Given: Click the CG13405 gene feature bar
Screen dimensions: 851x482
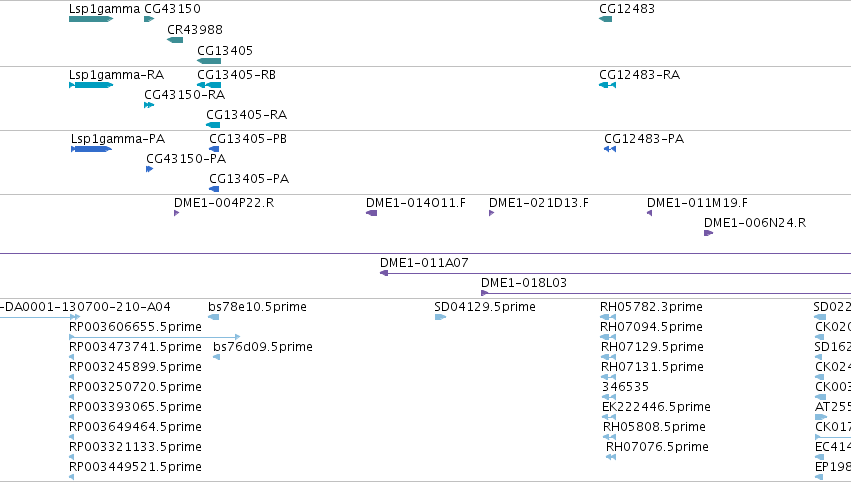Looking at the screenshot, I should click(x=209, y=61).
